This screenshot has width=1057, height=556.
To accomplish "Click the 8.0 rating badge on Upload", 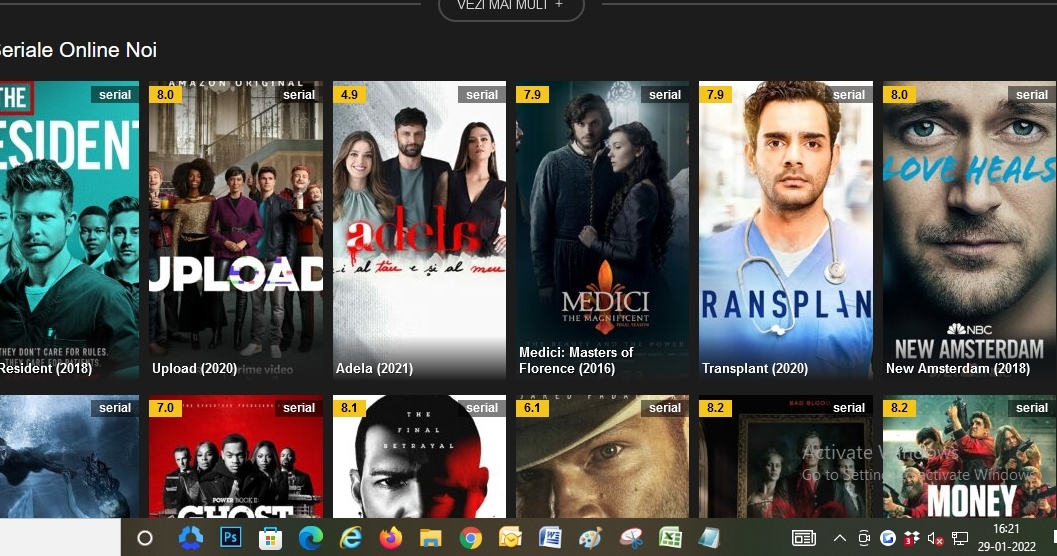I will 166,94.
